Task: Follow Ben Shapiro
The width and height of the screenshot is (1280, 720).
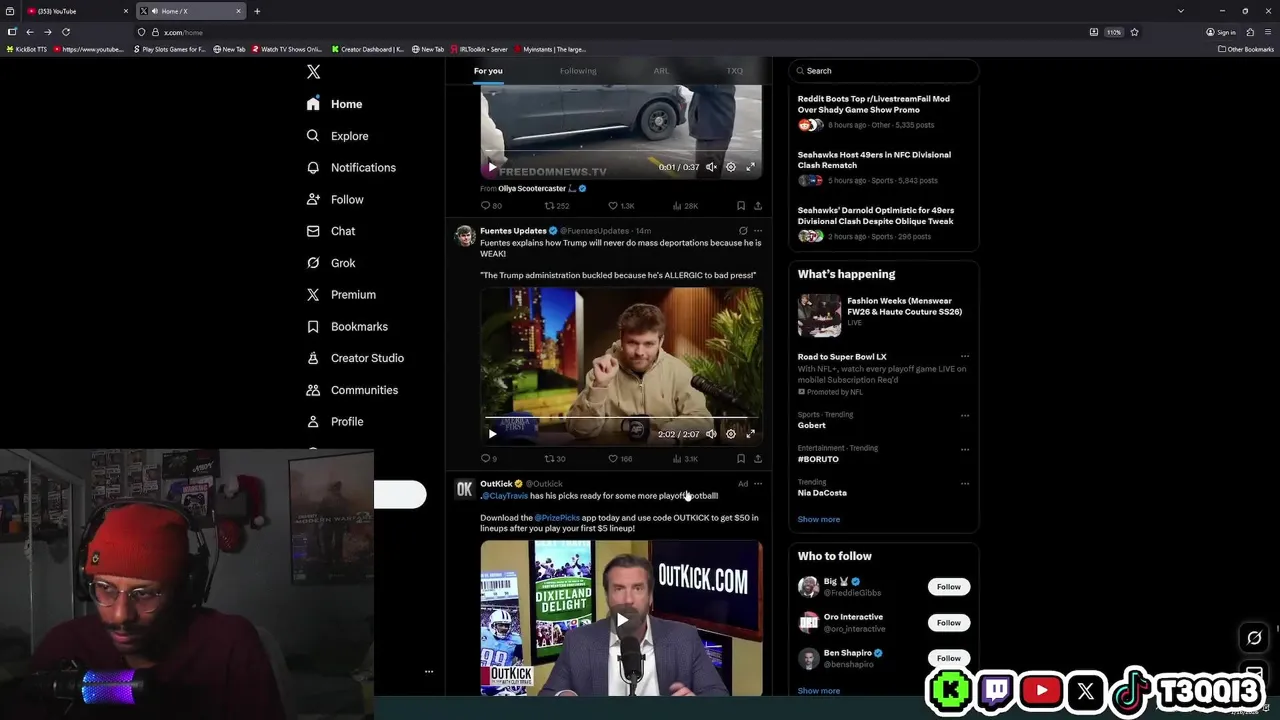Action: point(949,658)
